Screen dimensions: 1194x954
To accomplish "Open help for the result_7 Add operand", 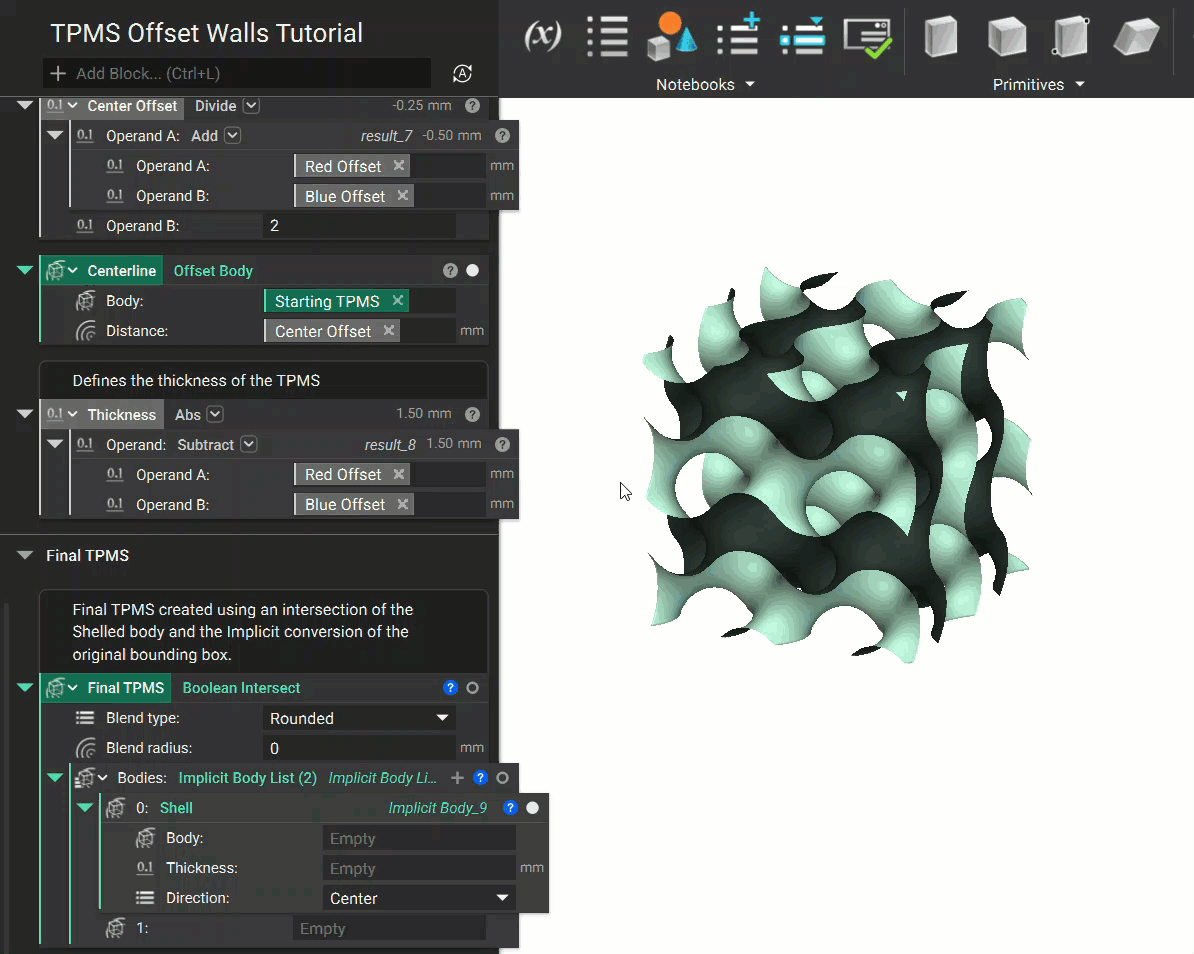I will (x=503, y=136).
